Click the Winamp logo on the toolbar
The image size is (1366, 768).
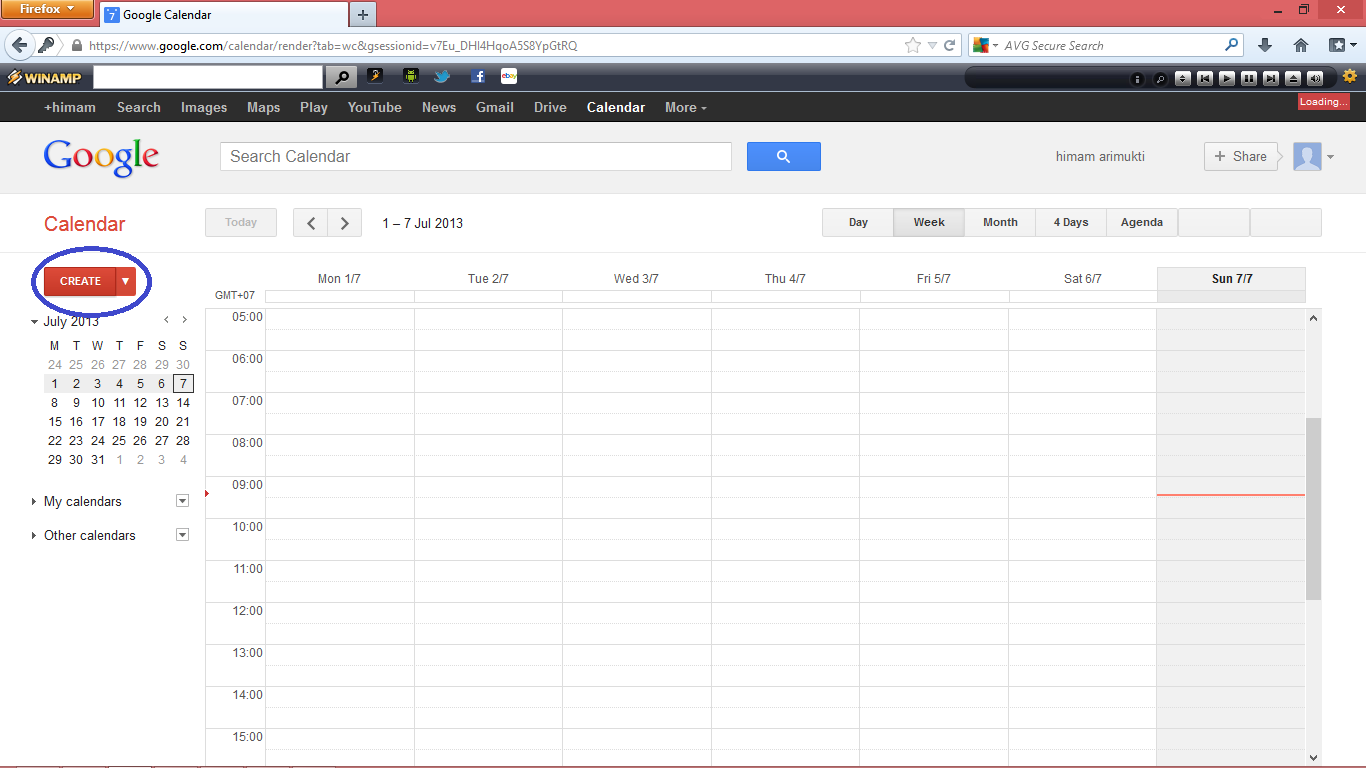click(45, 77)
